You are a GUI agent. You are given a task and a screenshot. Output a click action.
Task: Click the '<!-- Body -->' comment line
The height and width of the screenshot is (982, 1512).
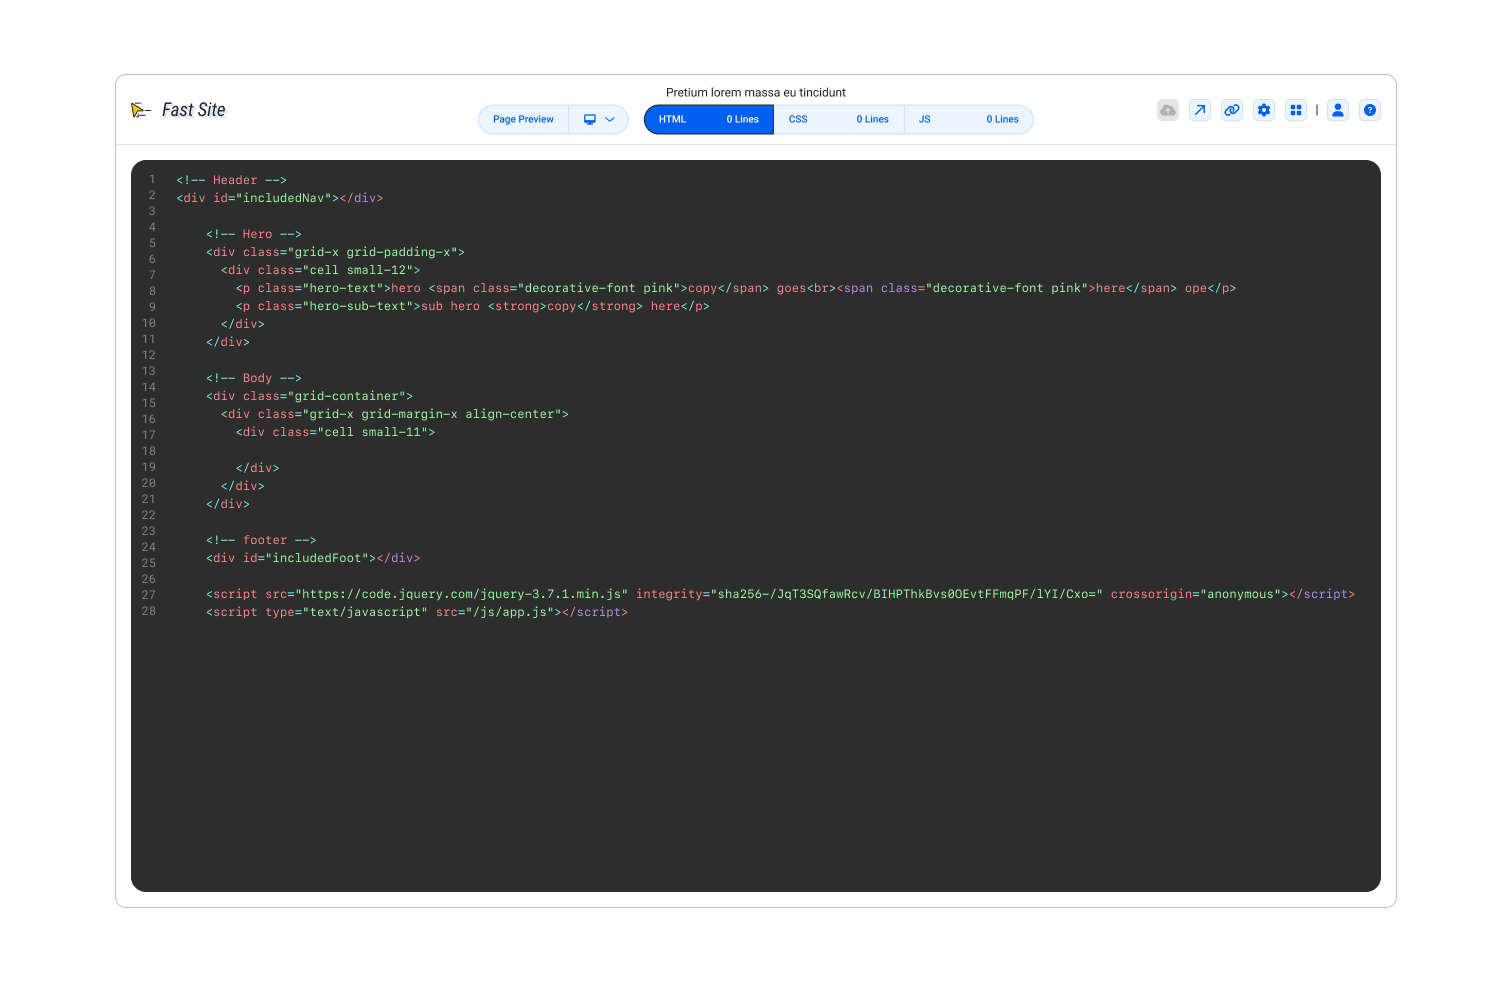[x=254, y=378]
